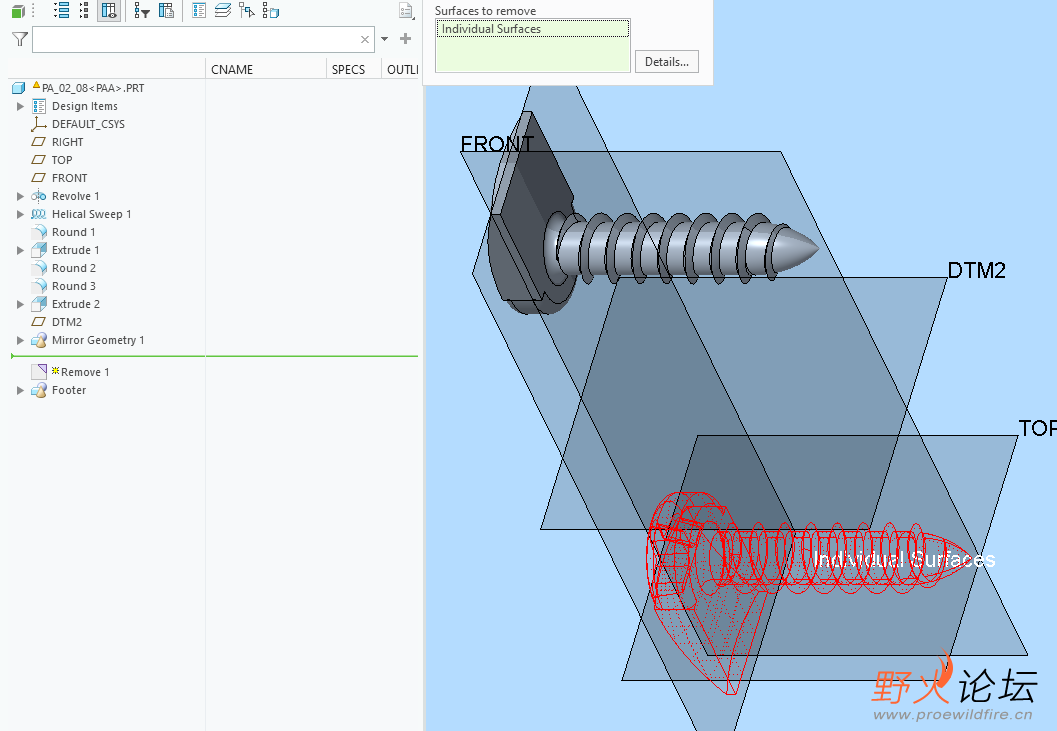Open the search filter dropdown arrow
Image resolution: width=1057 pixels, height=731 pixels.
click(384, 39)
